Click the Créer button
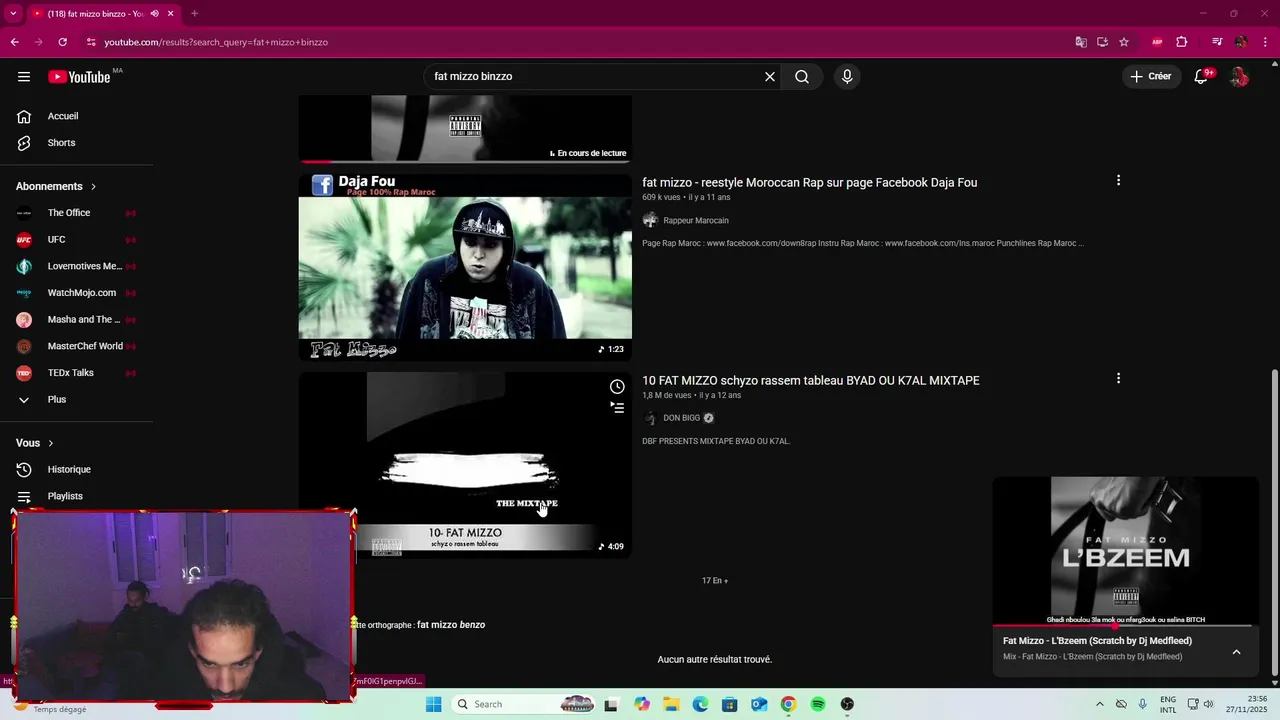 tap(1150, 76)
